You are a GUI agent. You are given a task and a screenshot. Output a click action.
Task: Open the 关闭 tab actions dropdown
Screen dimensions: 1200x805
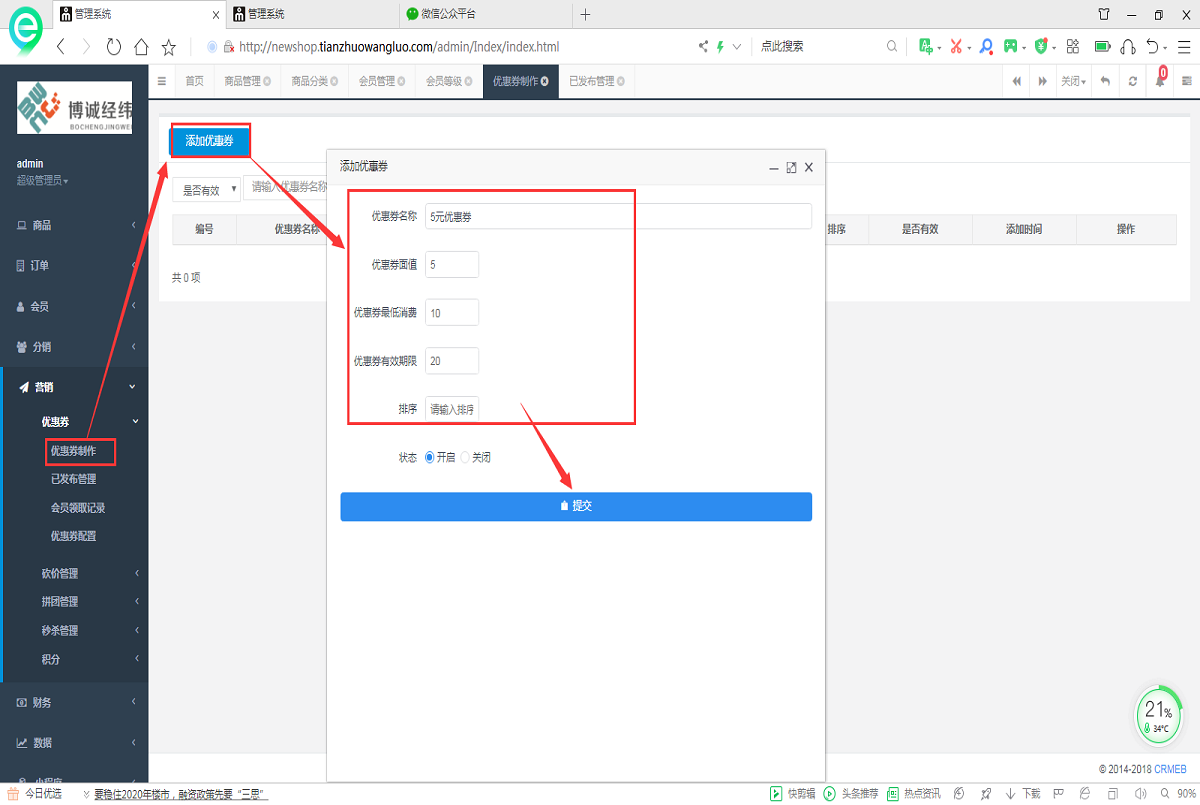coord(1074,81)
